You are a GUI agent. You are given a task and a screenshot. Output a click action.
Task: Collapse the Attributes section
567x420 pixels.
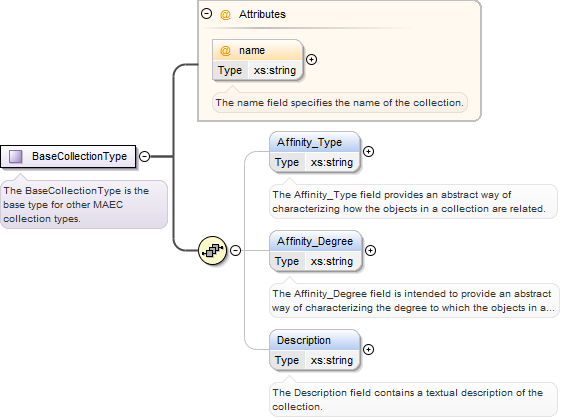(206, 14)
